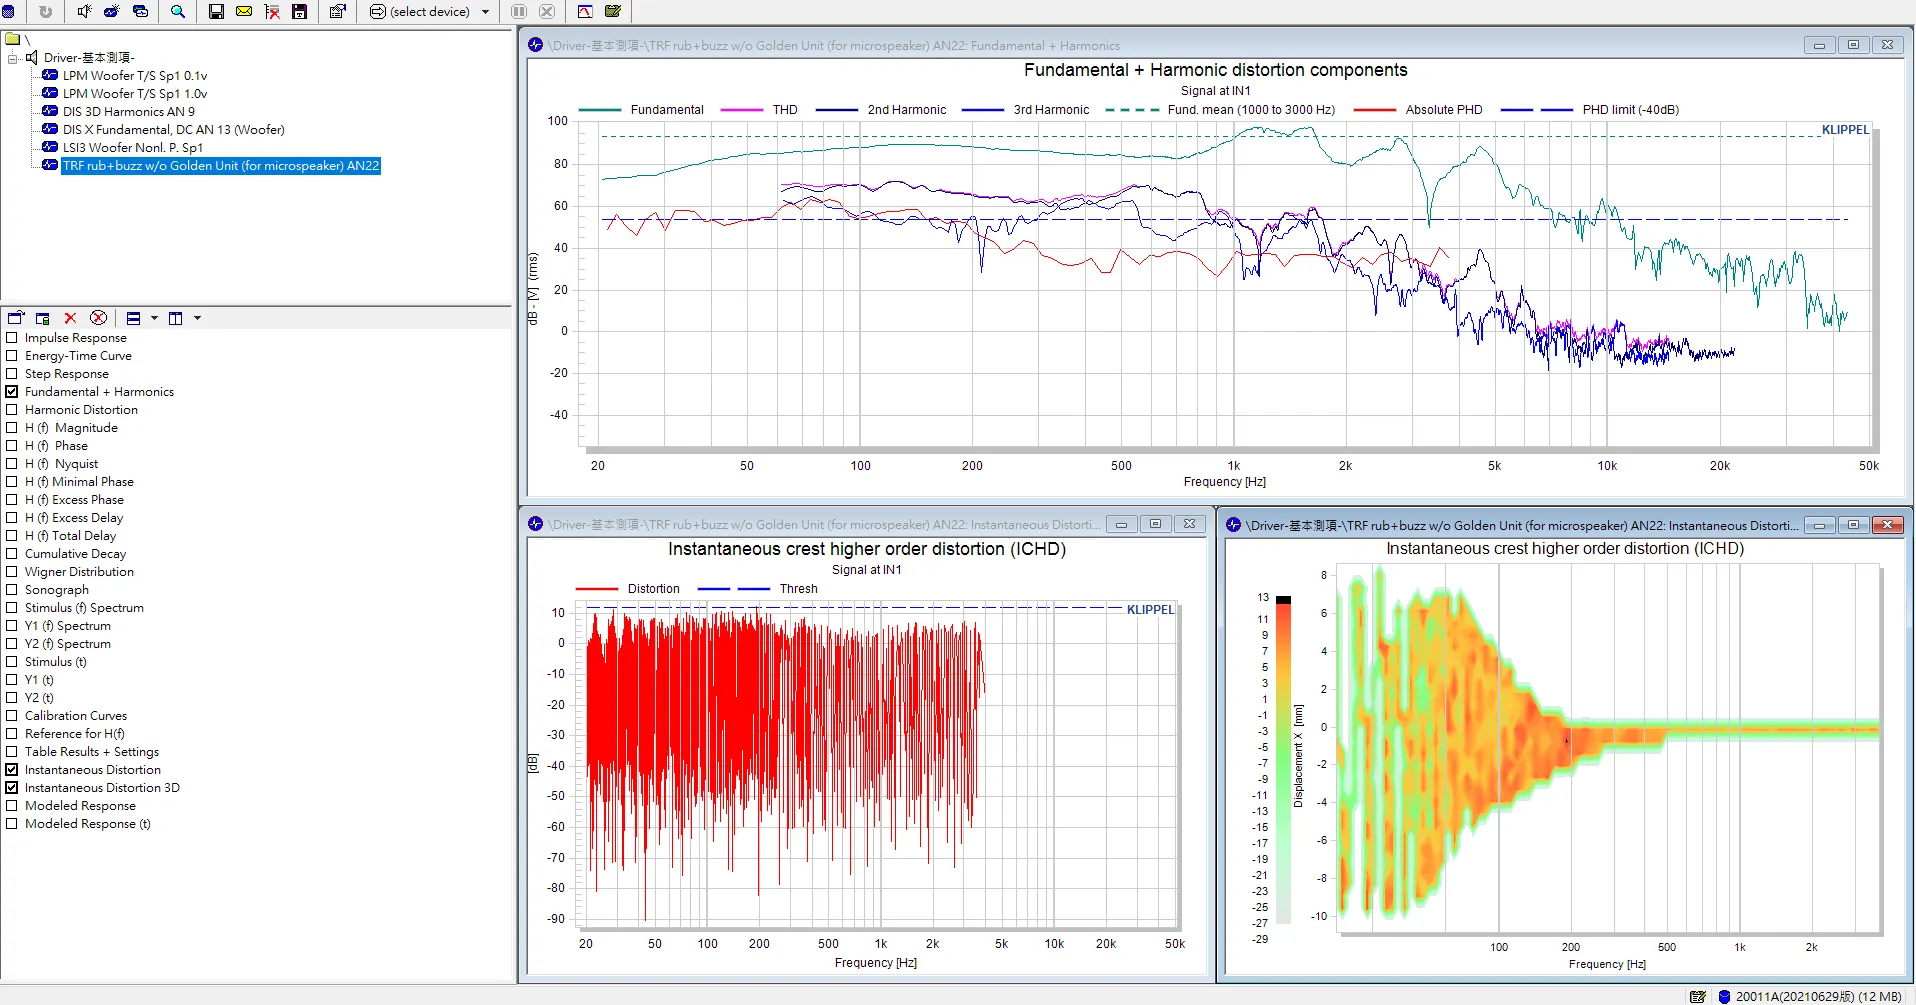Select DIS 3D Harmonics AN 9 operation

(x=128, y=112)
